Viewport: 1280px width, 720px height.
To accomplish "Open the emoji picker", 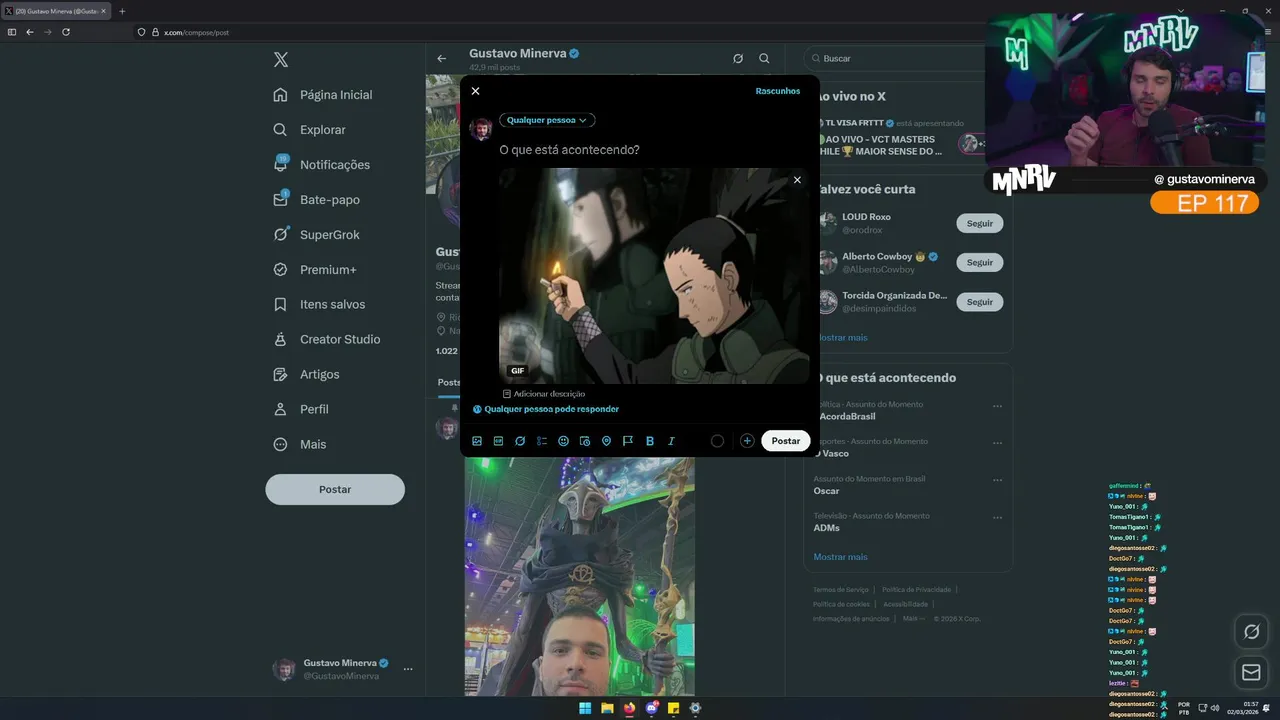I will [563, 441].
